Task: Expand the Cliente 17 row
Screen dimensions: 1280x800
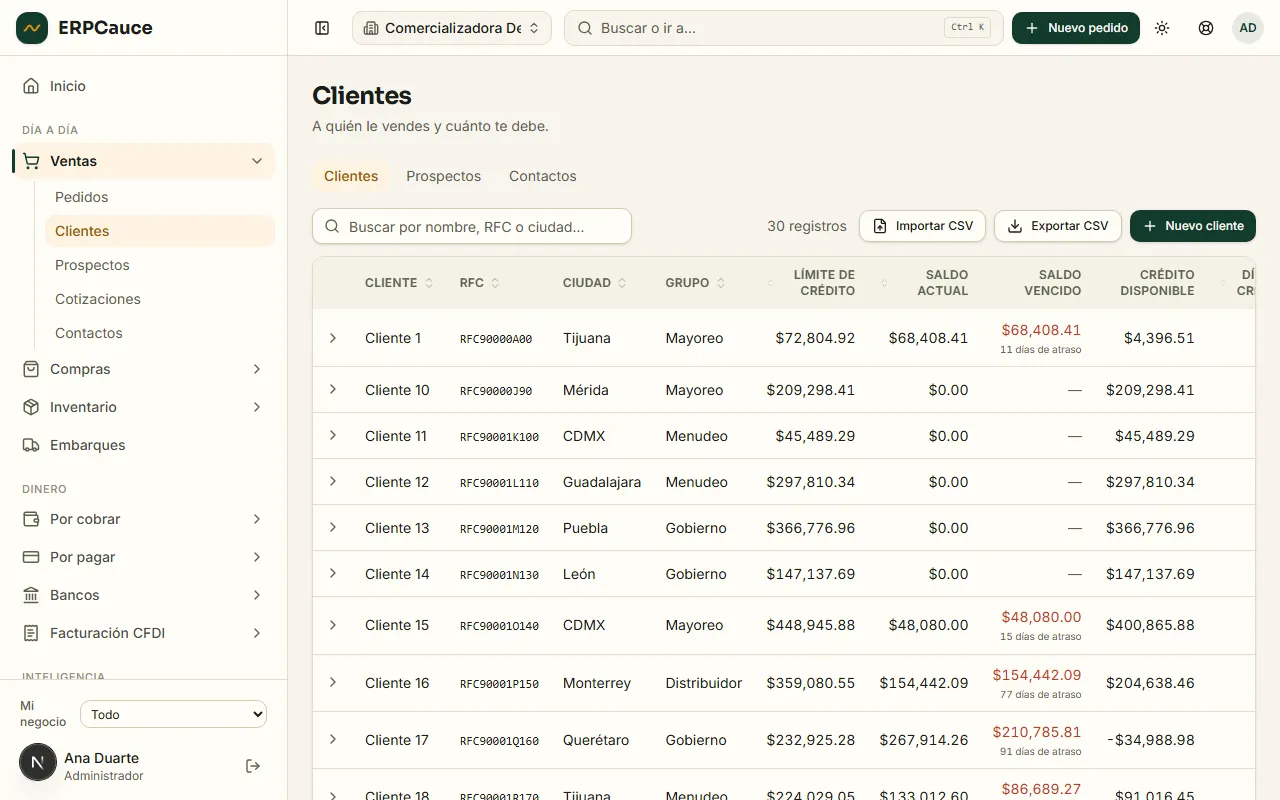Action: pyautogui.click(x=333, y=739)
